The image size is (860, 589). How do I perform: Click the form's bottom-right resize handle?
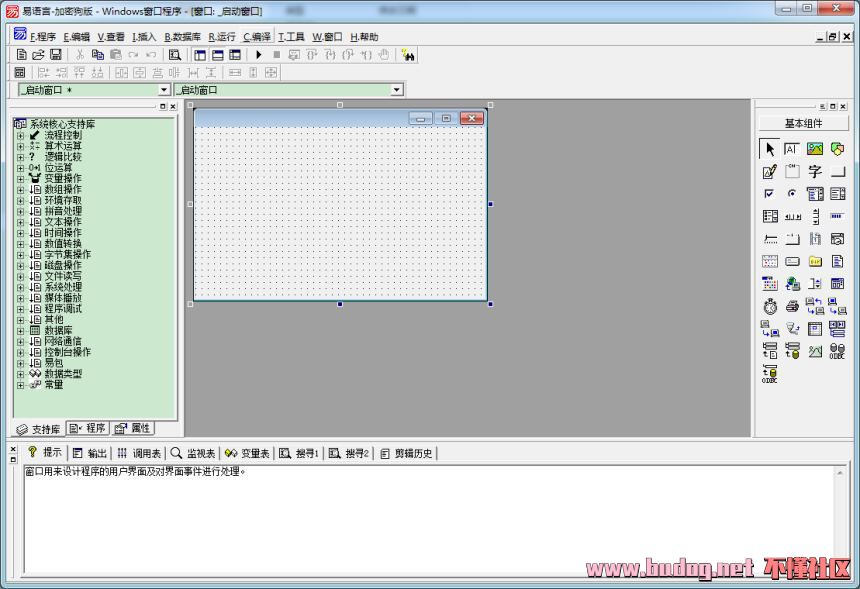coord(490,304)
